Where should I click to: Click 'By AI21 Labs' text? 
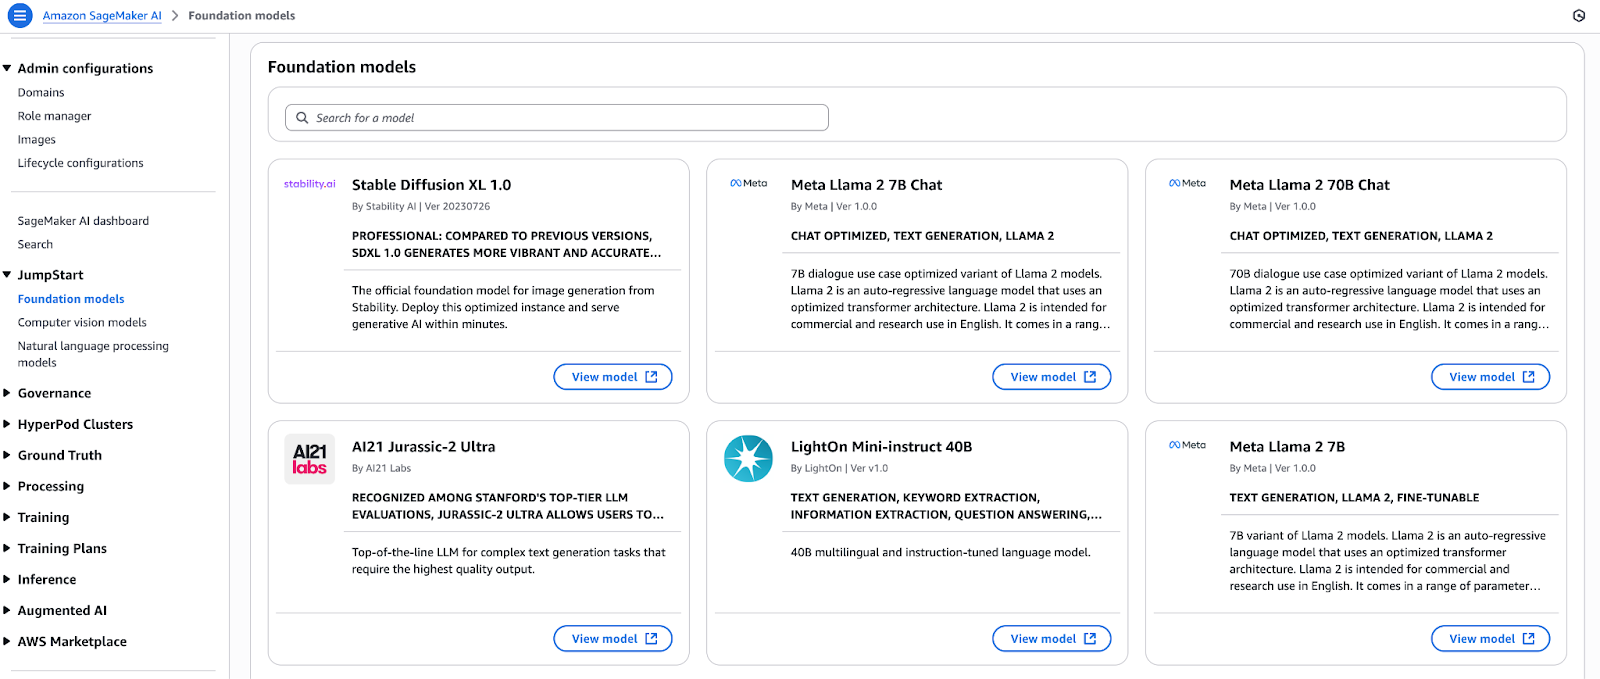pyautogui.click(x=381, y=469)
